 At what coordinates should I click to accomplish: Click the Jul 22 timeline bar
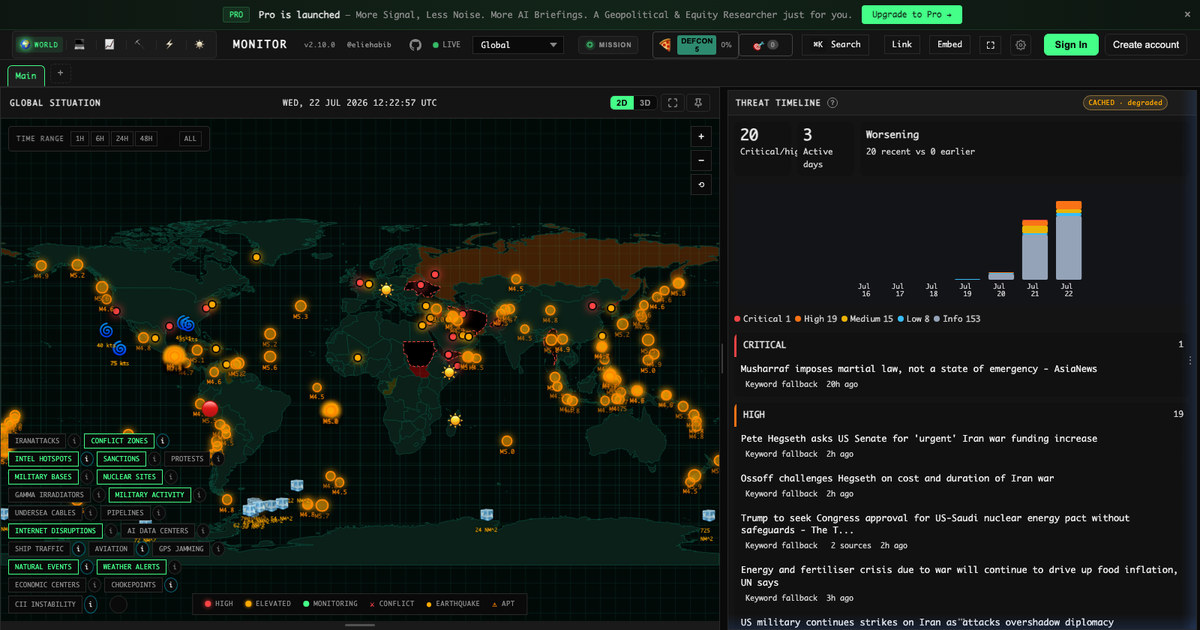tap(1069, 241)
